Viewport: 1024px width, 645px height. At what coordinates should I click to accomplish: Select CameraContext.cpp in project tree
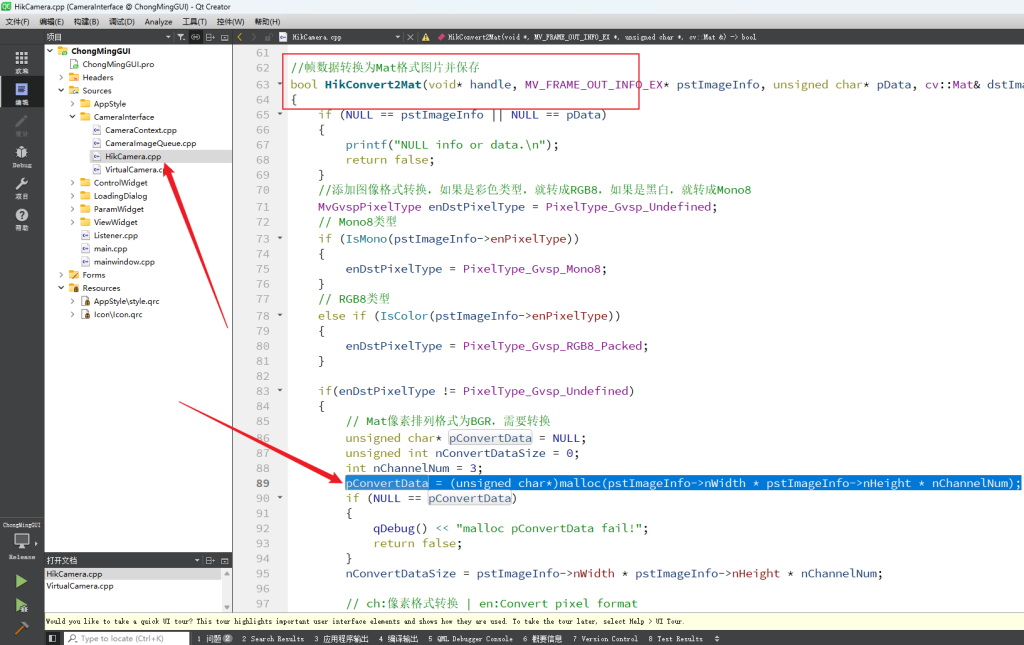140,130
